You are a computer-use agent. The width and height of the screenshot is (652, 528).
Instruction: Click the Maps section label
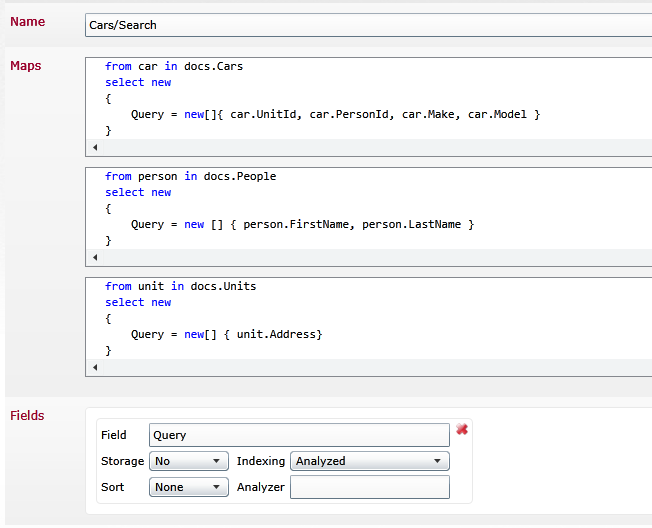click(26, 66)
